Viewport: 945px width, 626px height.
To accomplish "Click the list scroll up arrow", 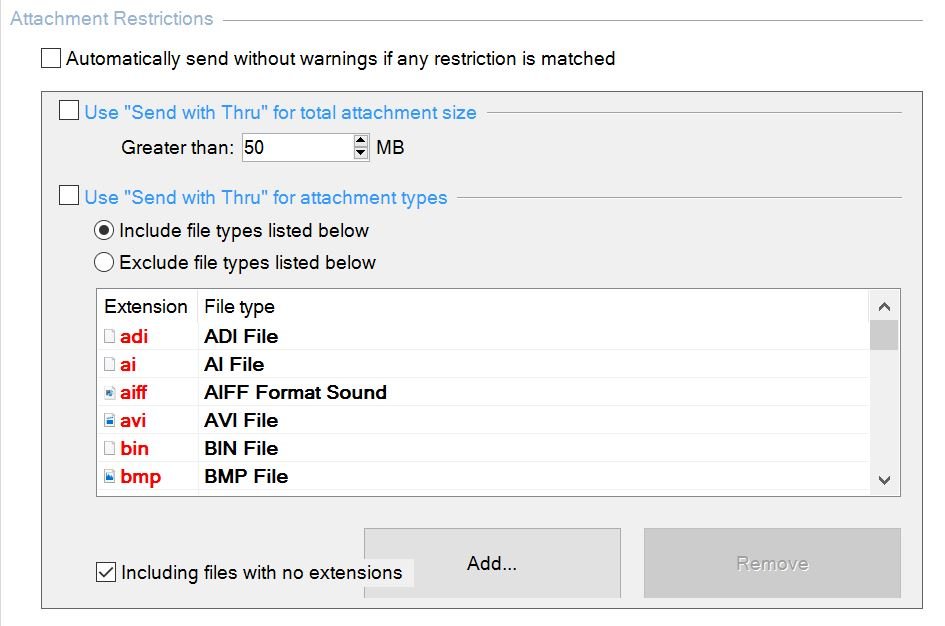I will [x=884, y=307].
